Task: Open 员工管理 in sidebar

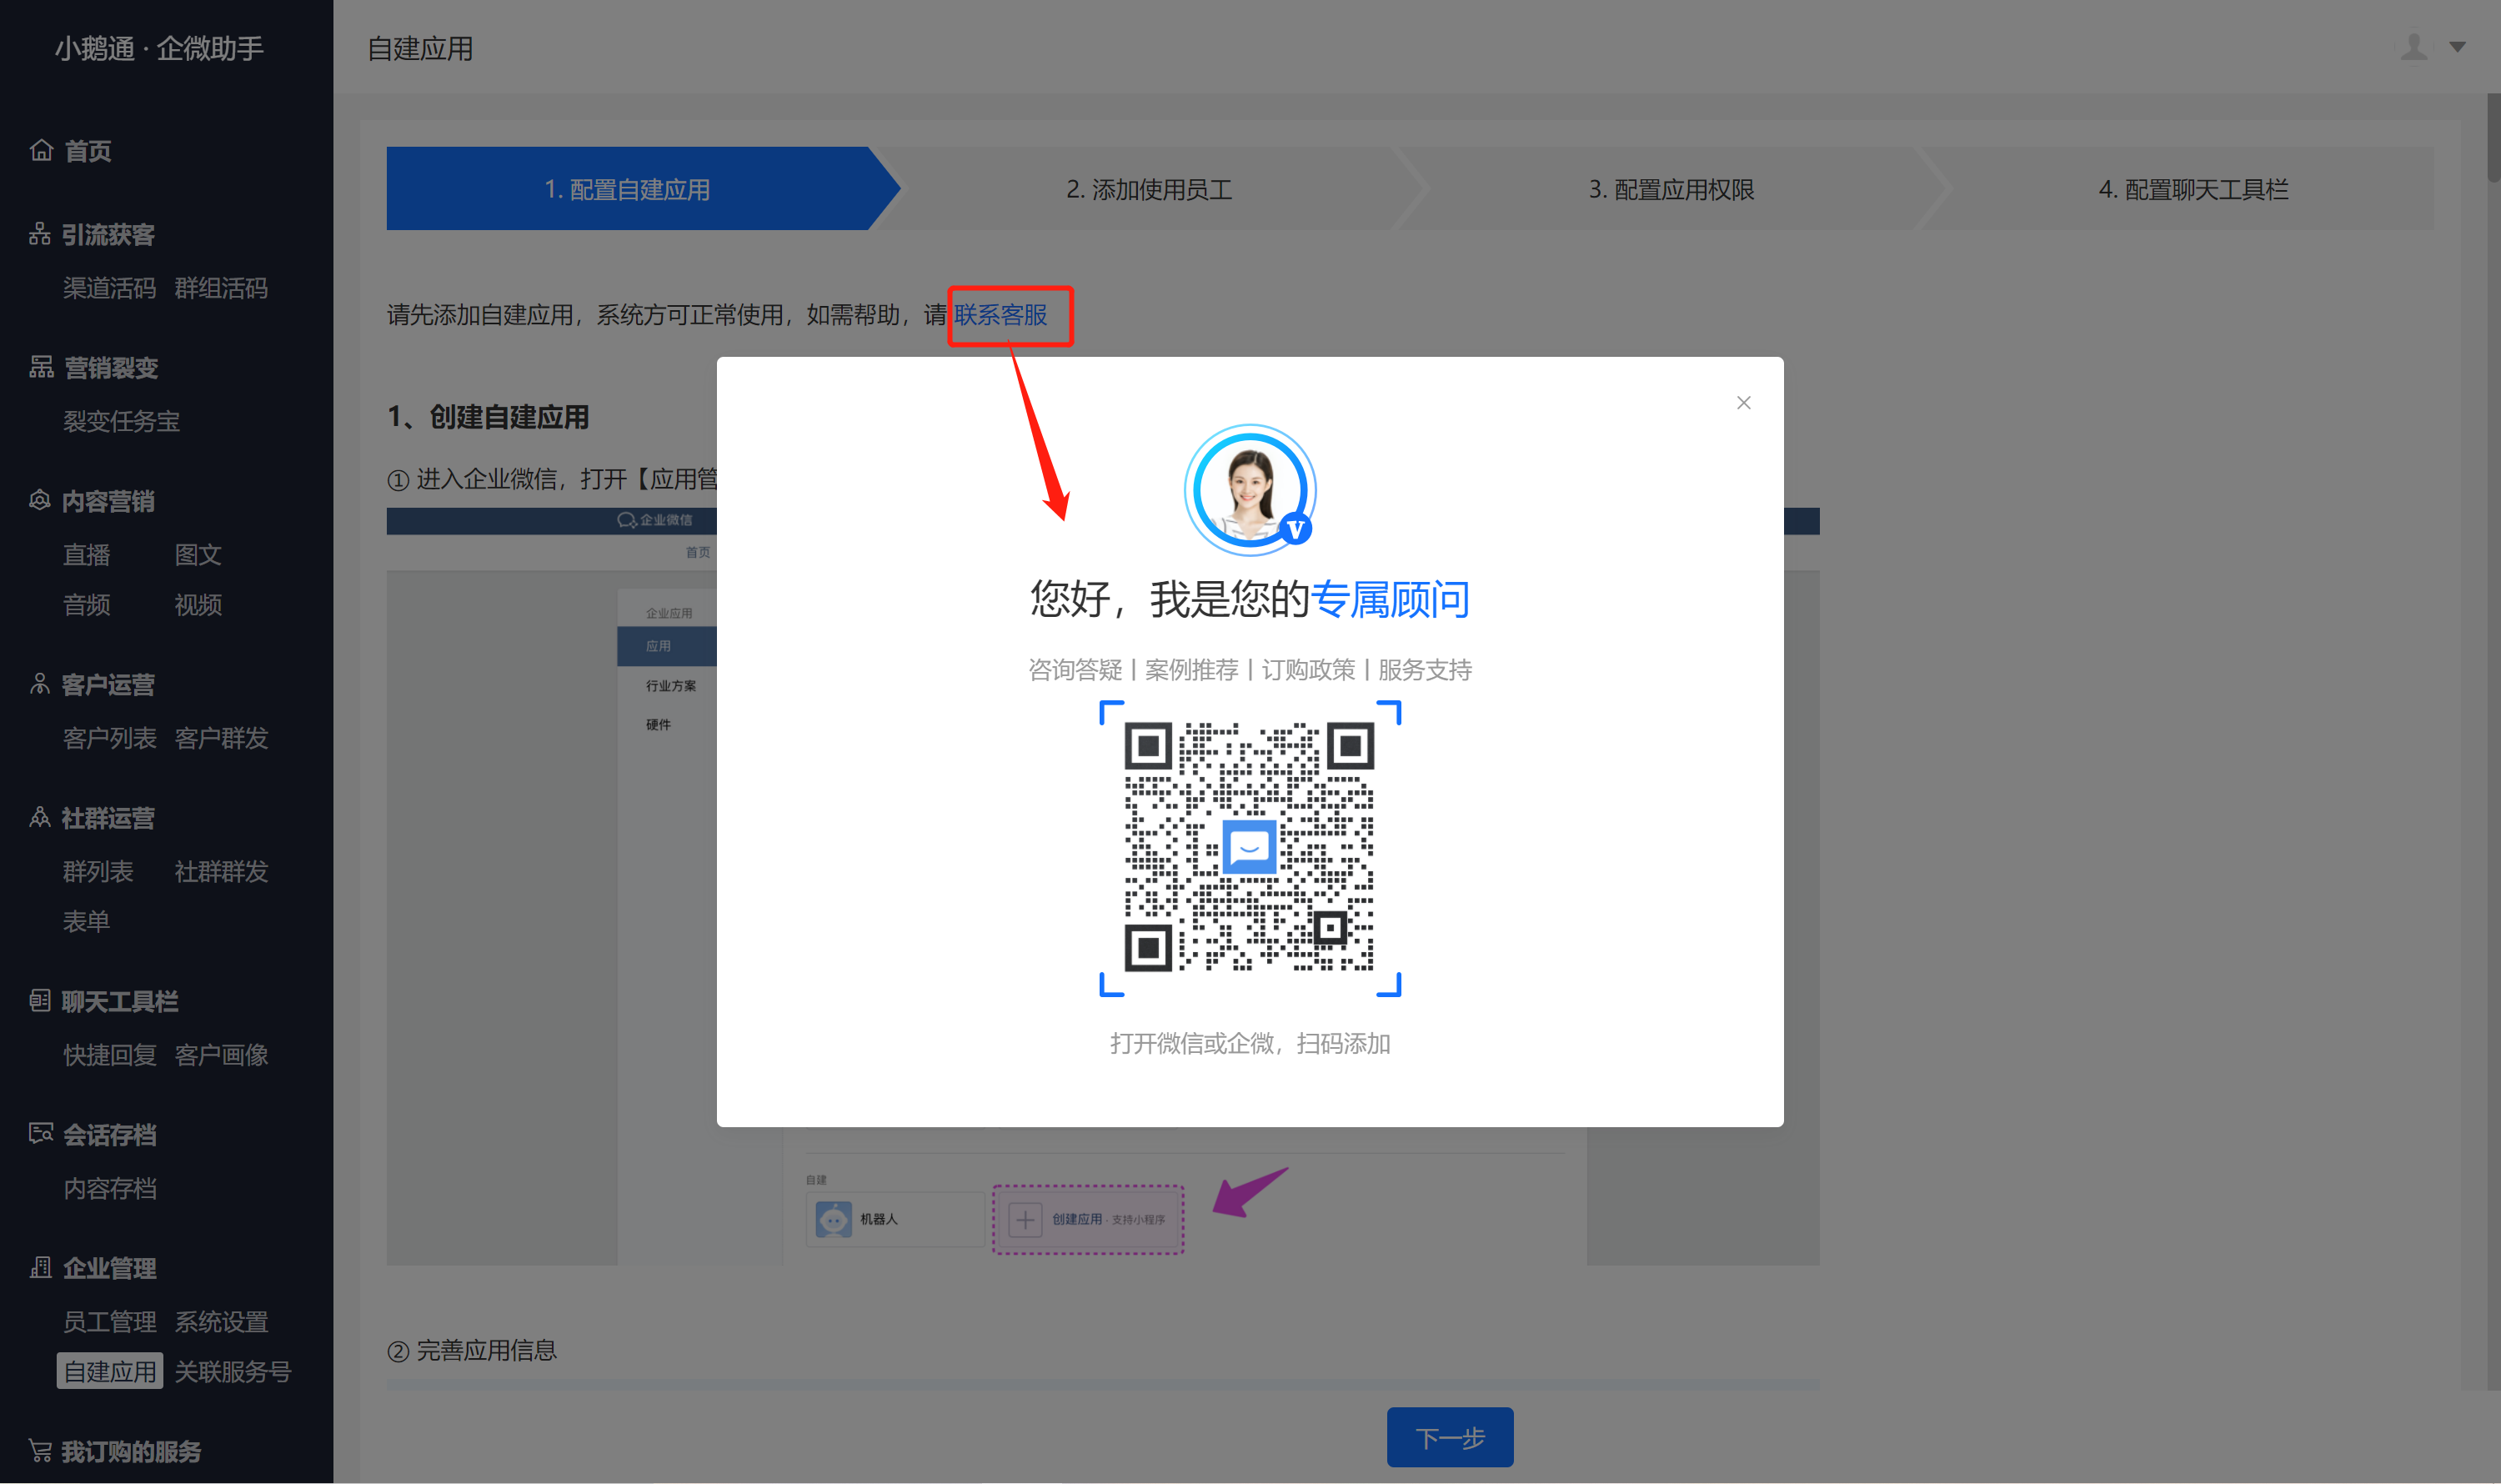Action: (110, 1321)
